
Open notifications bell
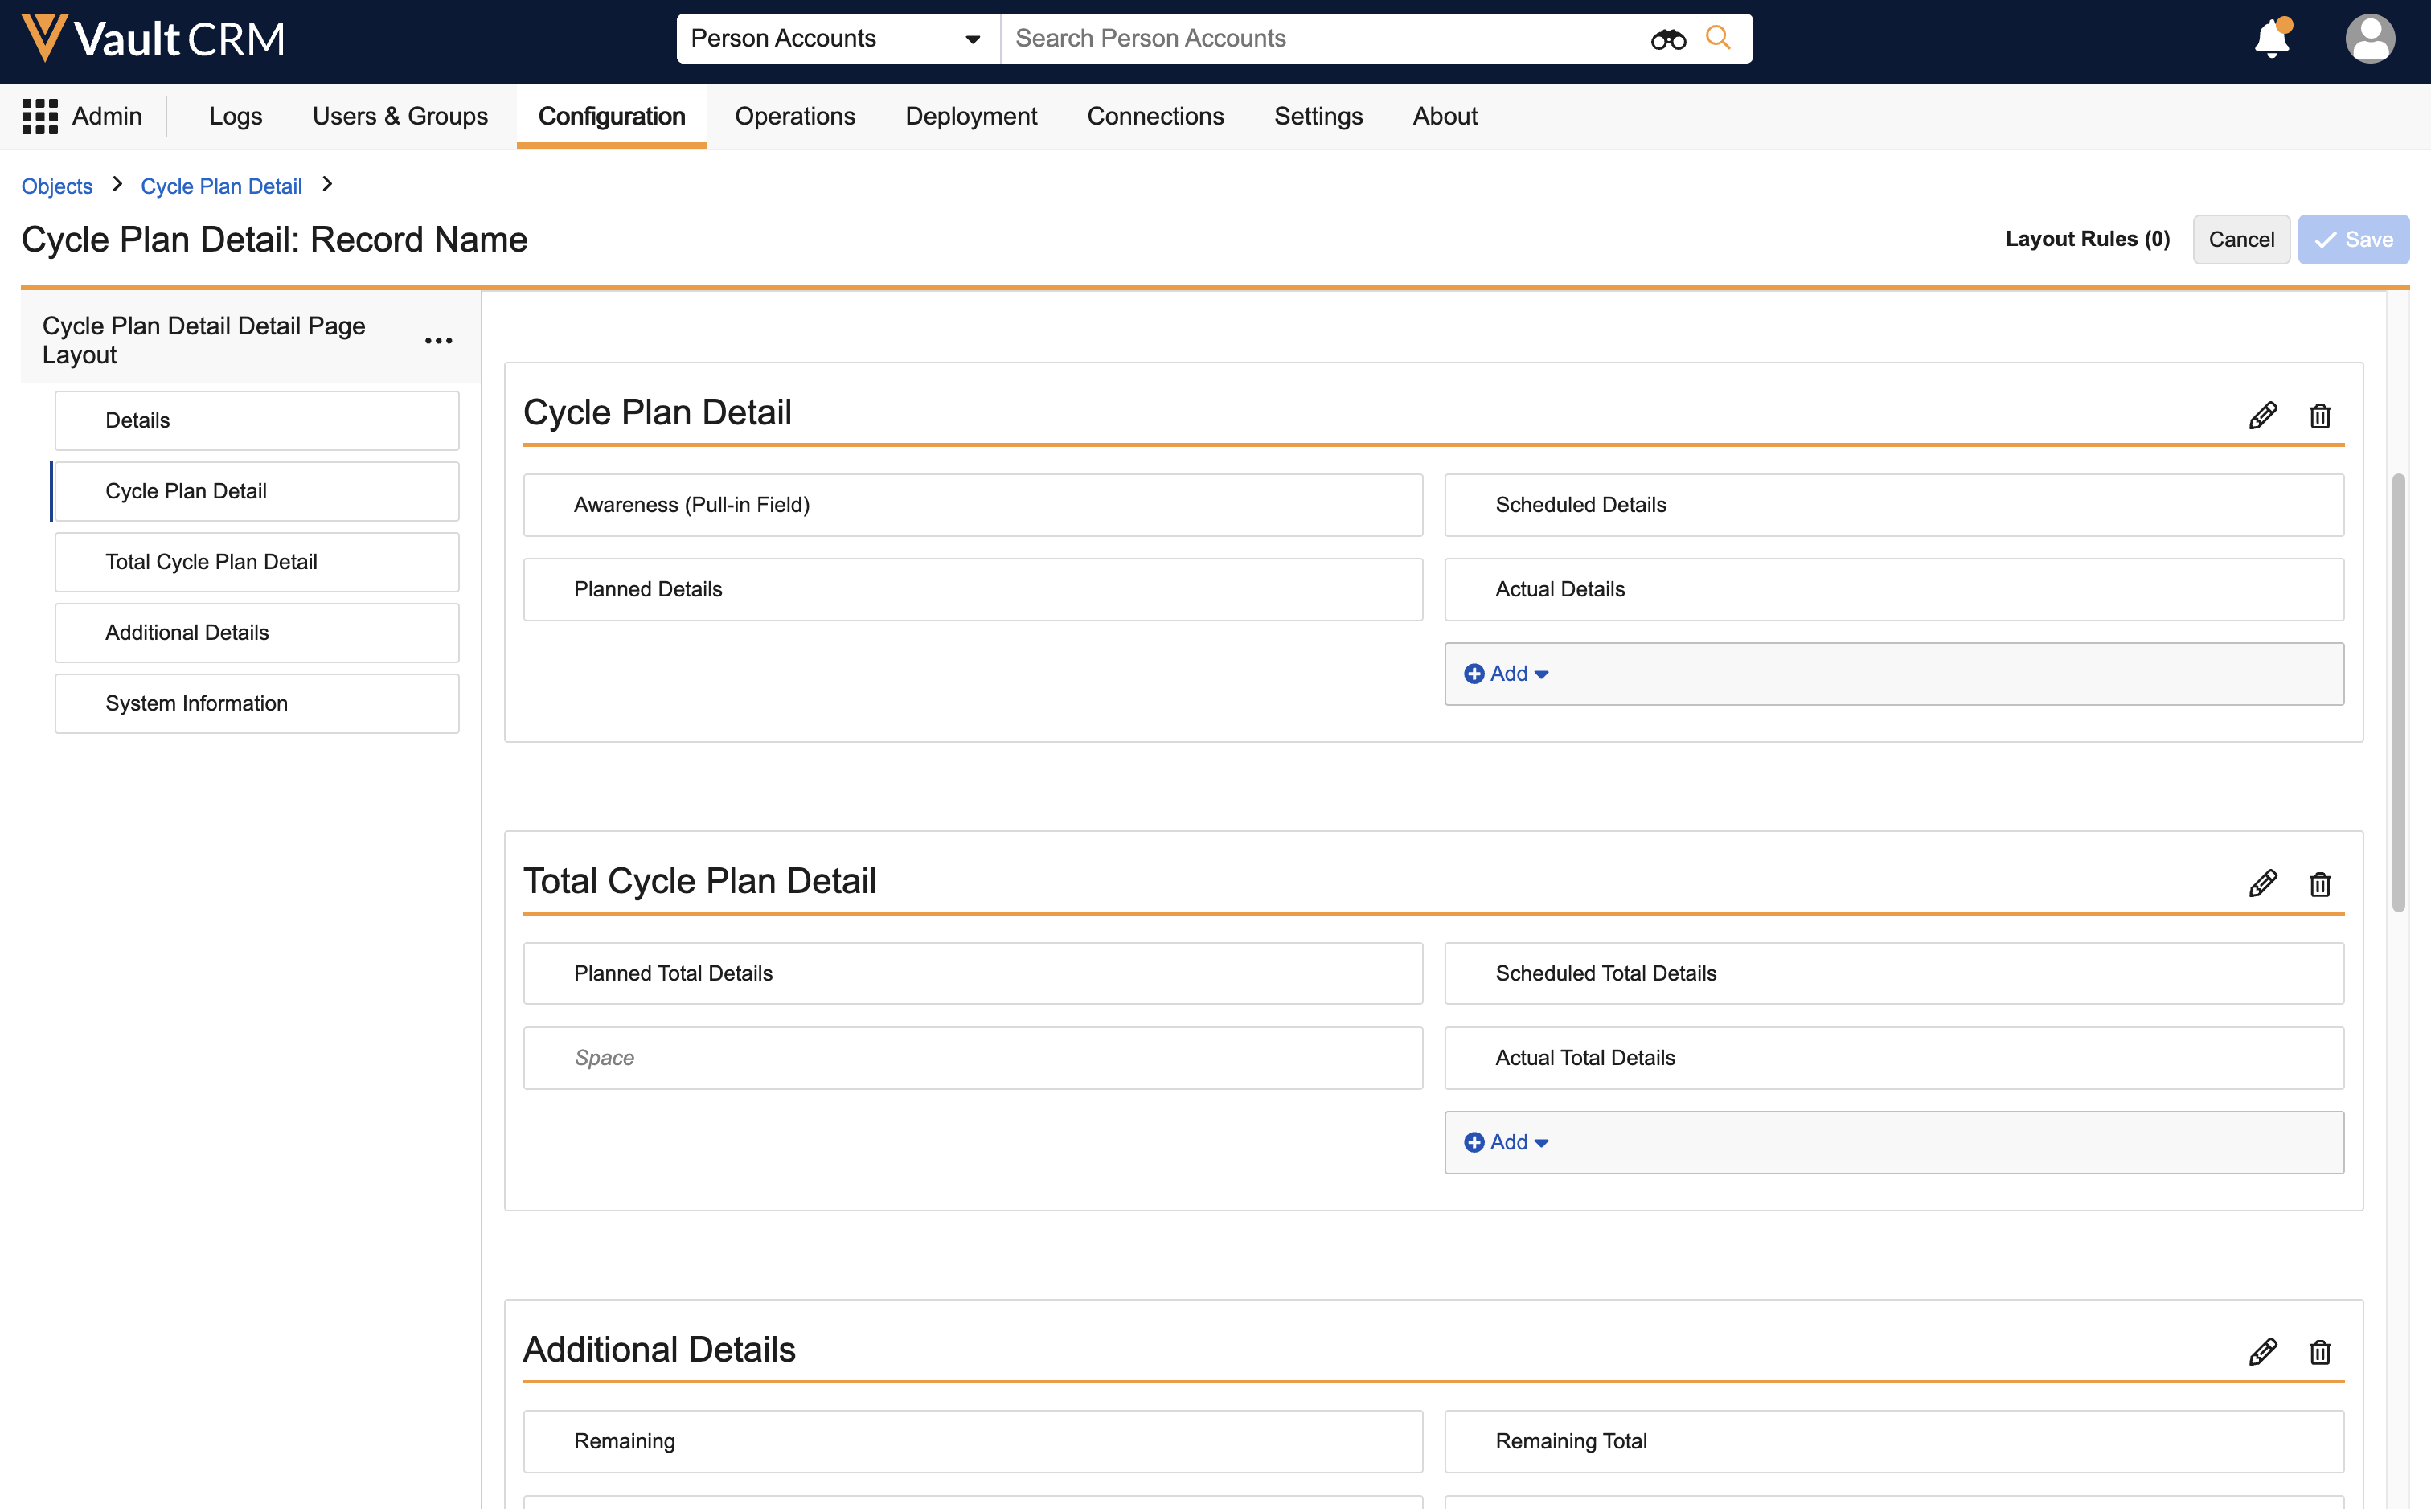[x=2271, y=39]
